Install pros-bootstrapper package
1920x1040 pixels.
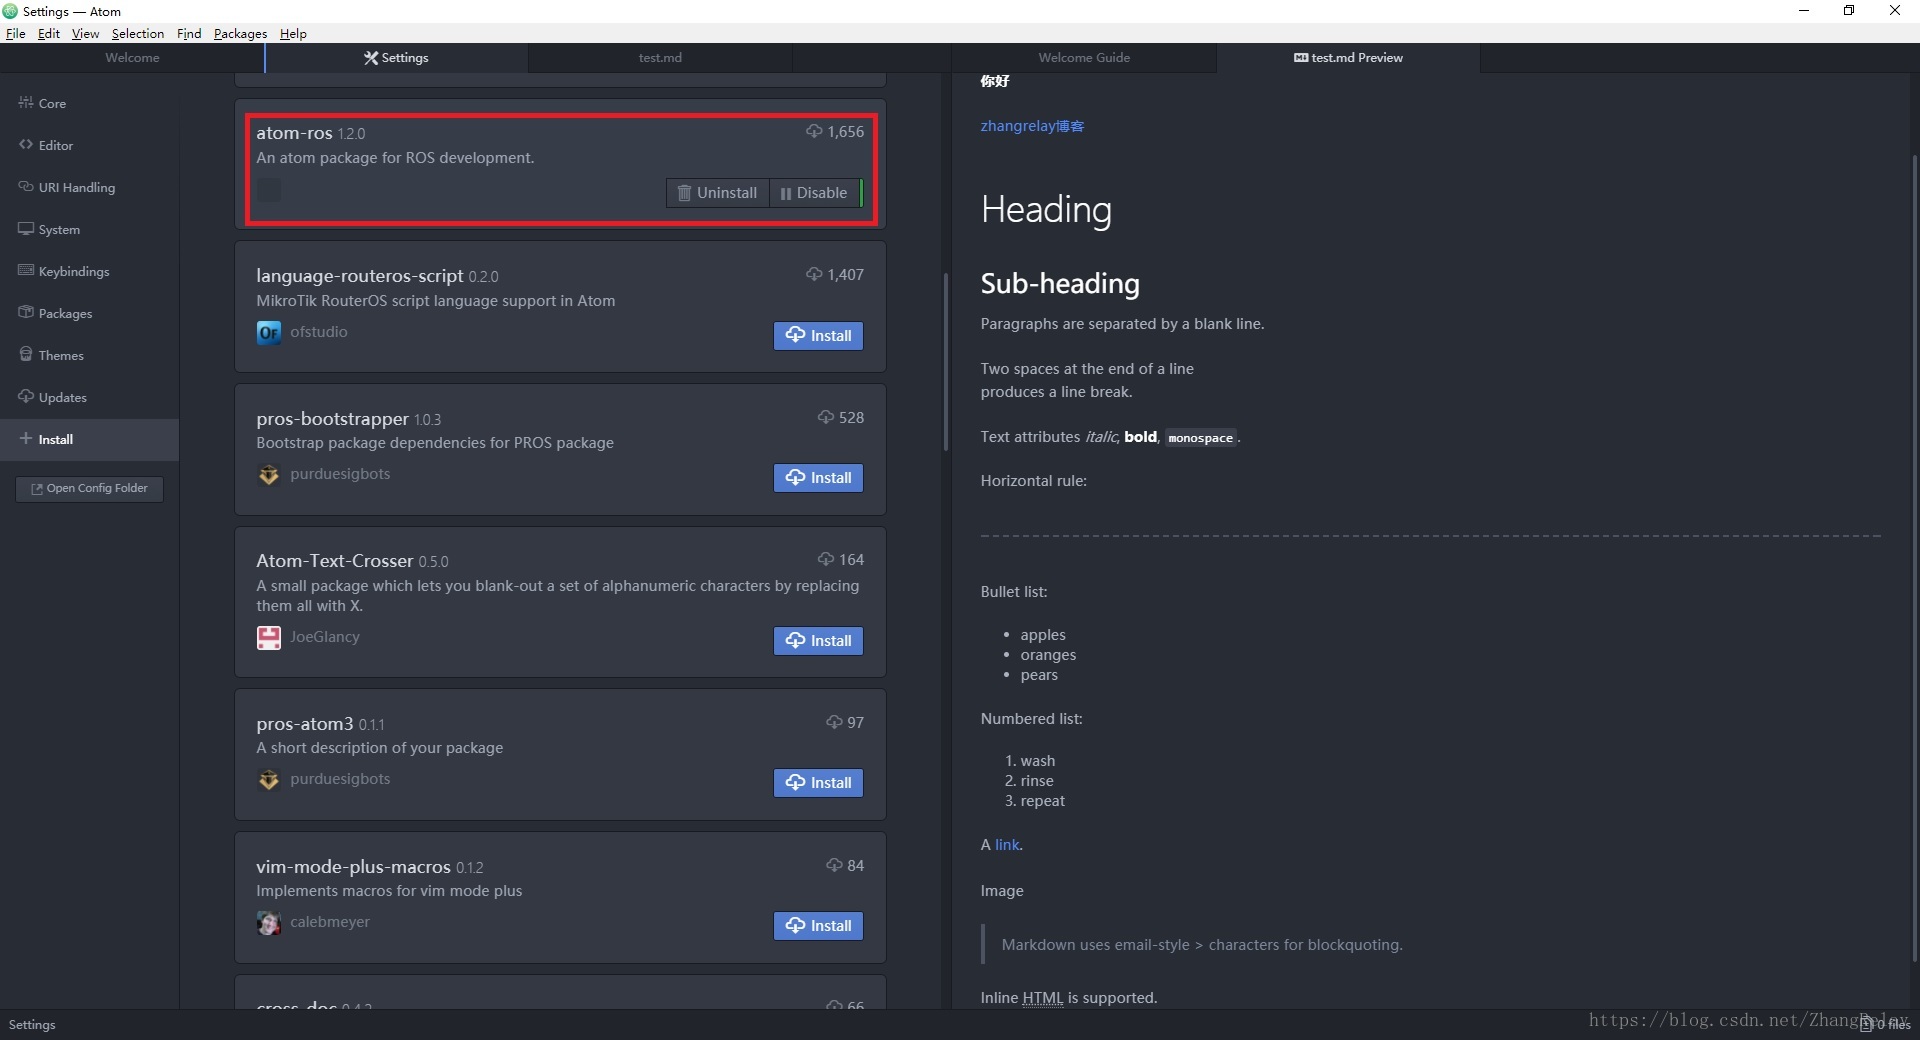[818, 478]
